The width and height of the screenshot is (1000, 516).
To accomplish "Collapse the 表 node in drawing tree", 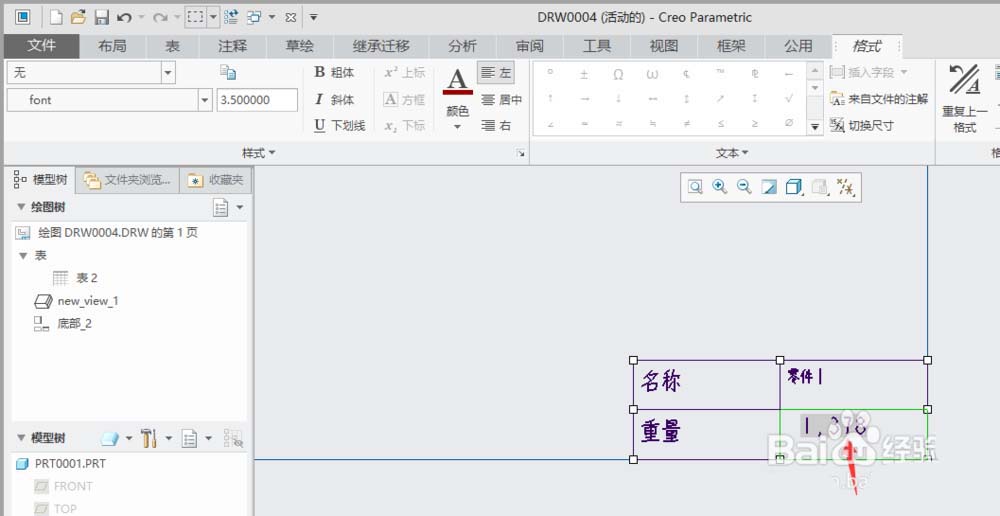I will (24, 256).
